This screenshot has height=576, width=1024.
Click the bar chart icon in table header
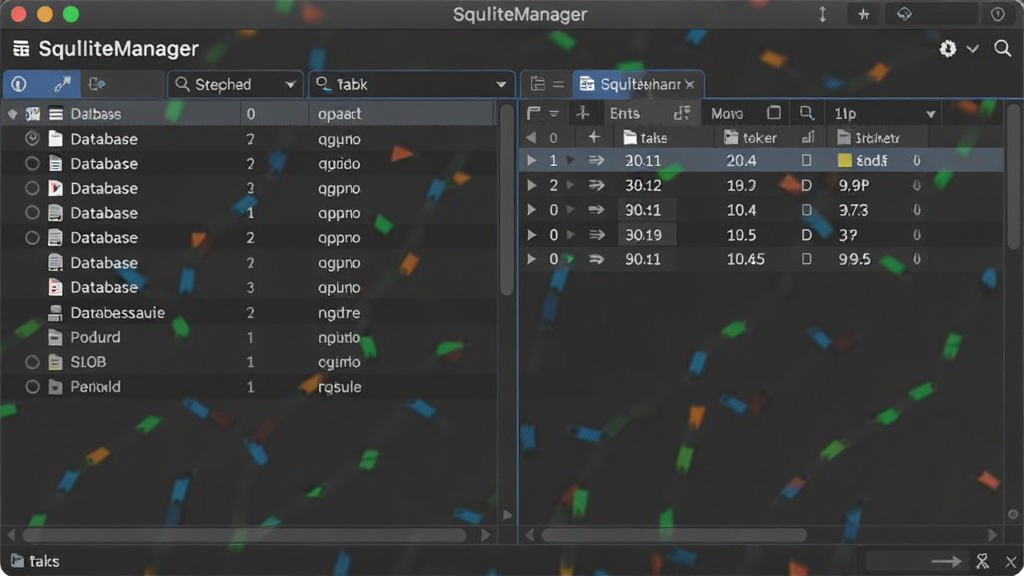(x=808, y=137)
